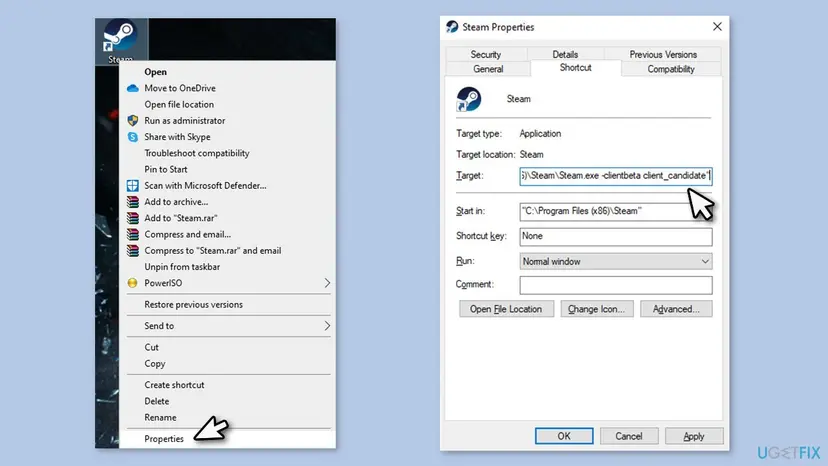828x466 pixels.
Task: Select Compress to "Steam.rar" and email
Action: pyautogui.click(x=212, y=250)
